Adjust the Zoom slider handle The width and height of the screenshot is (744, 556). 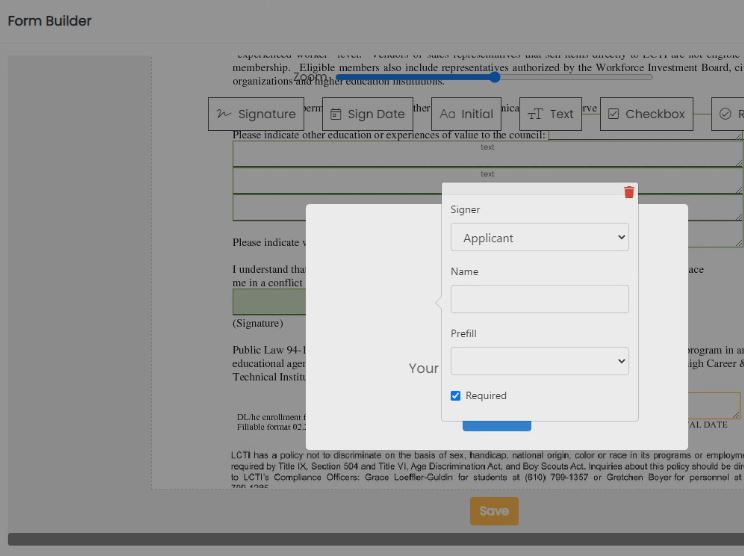[495, 77]
